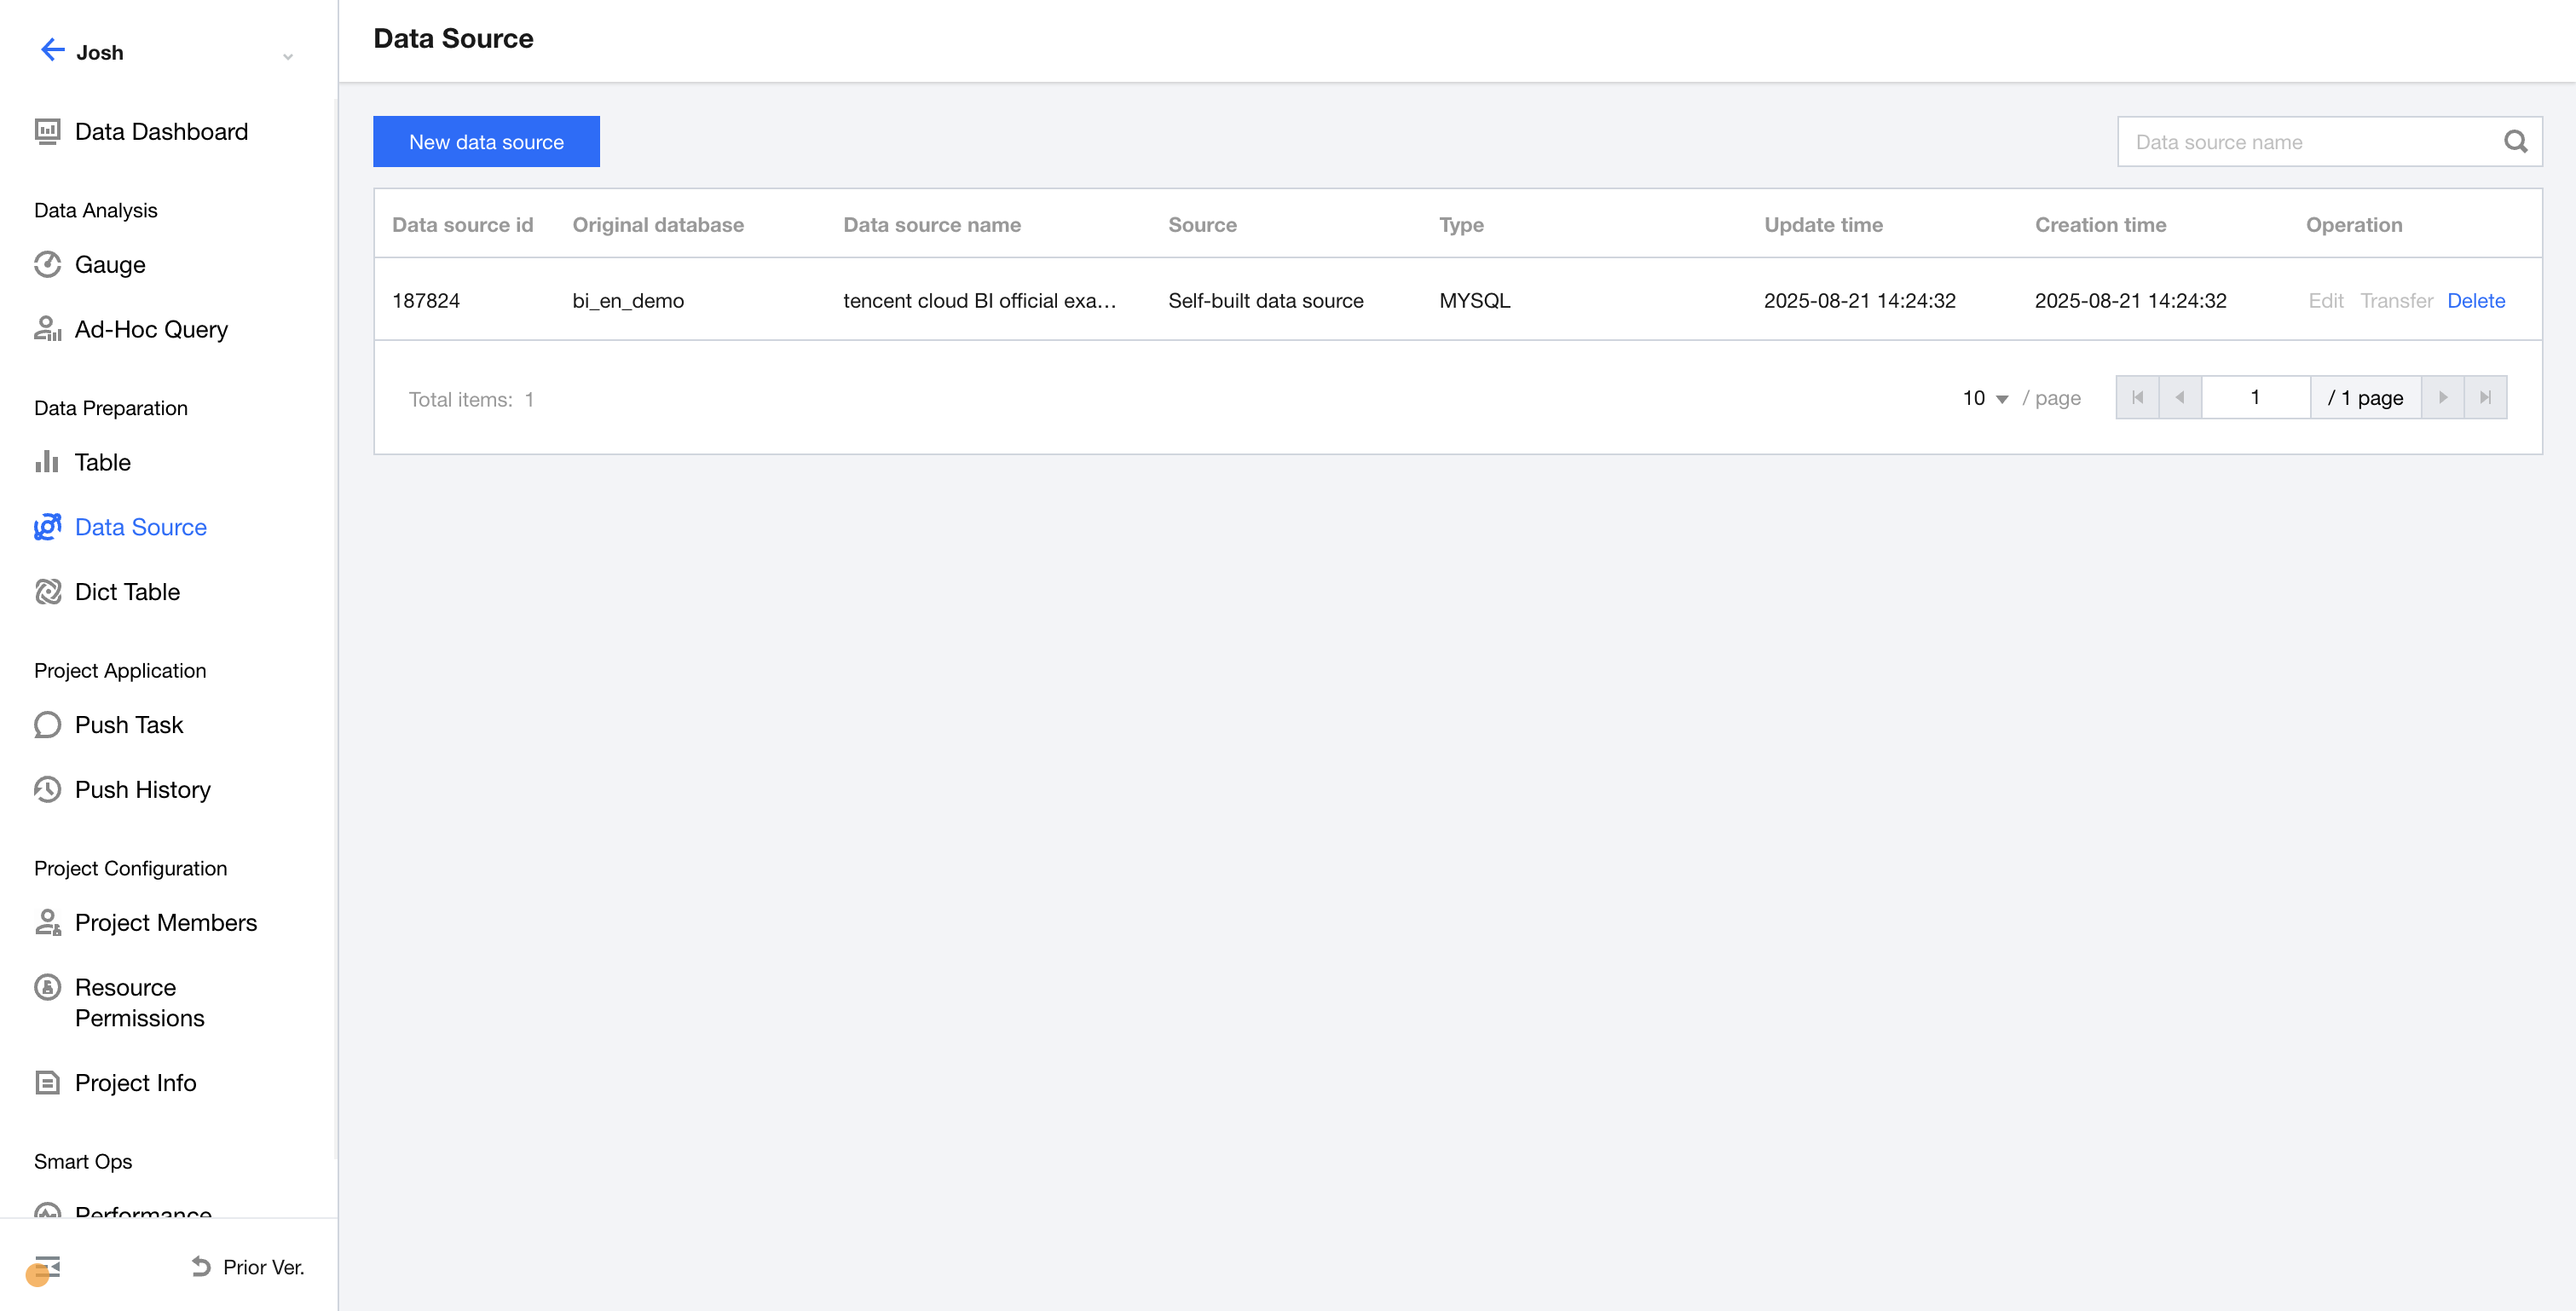Delete the bi_en_demo data source
The image size is (2576, 1311).
click(x=2475, y=300)
